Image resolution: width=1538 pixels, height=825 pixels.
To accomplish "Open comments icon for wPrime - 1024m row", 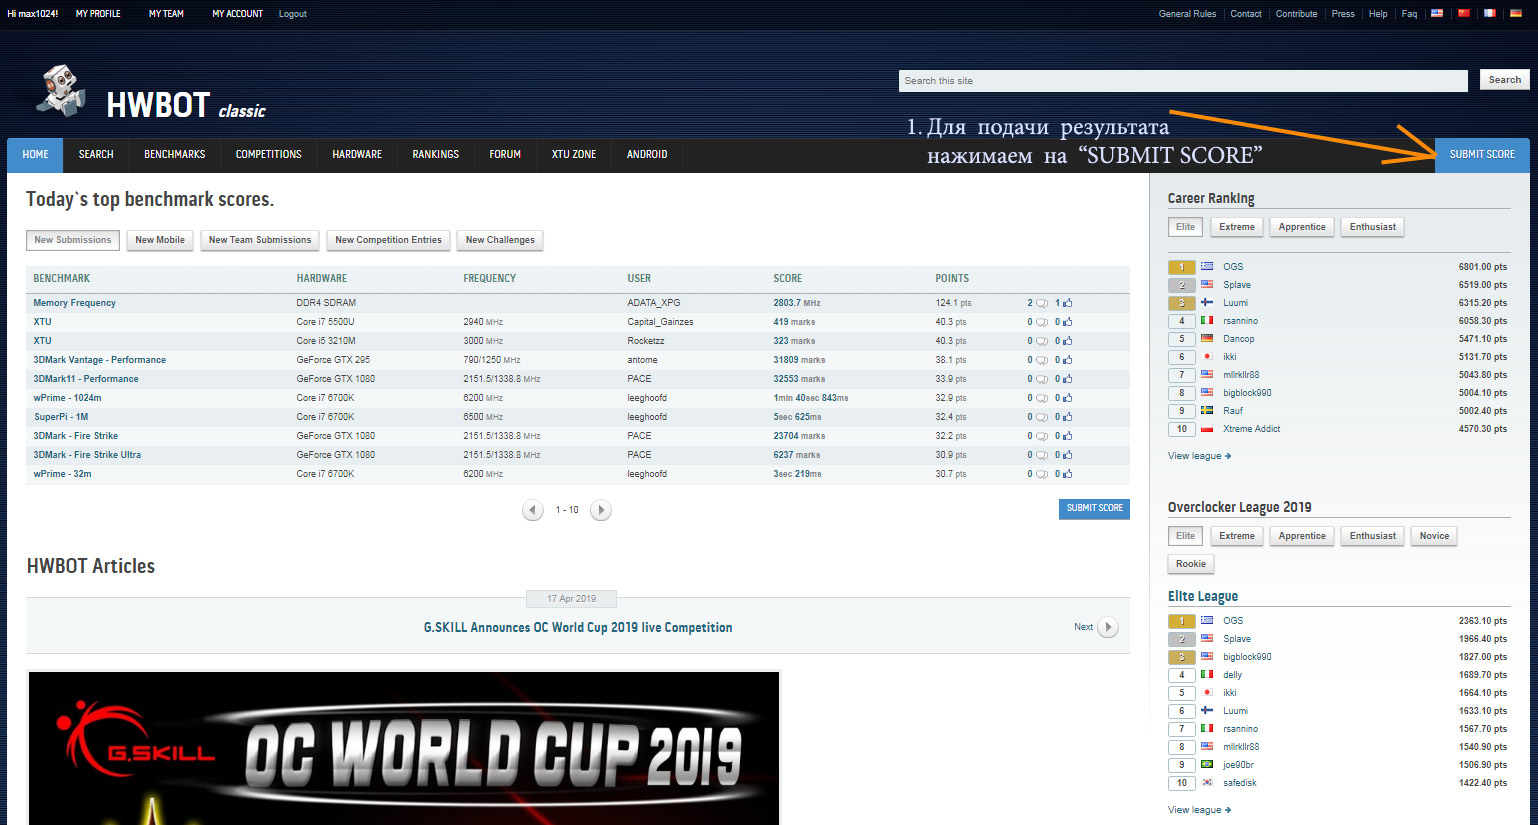I will tap(1042, 398).
